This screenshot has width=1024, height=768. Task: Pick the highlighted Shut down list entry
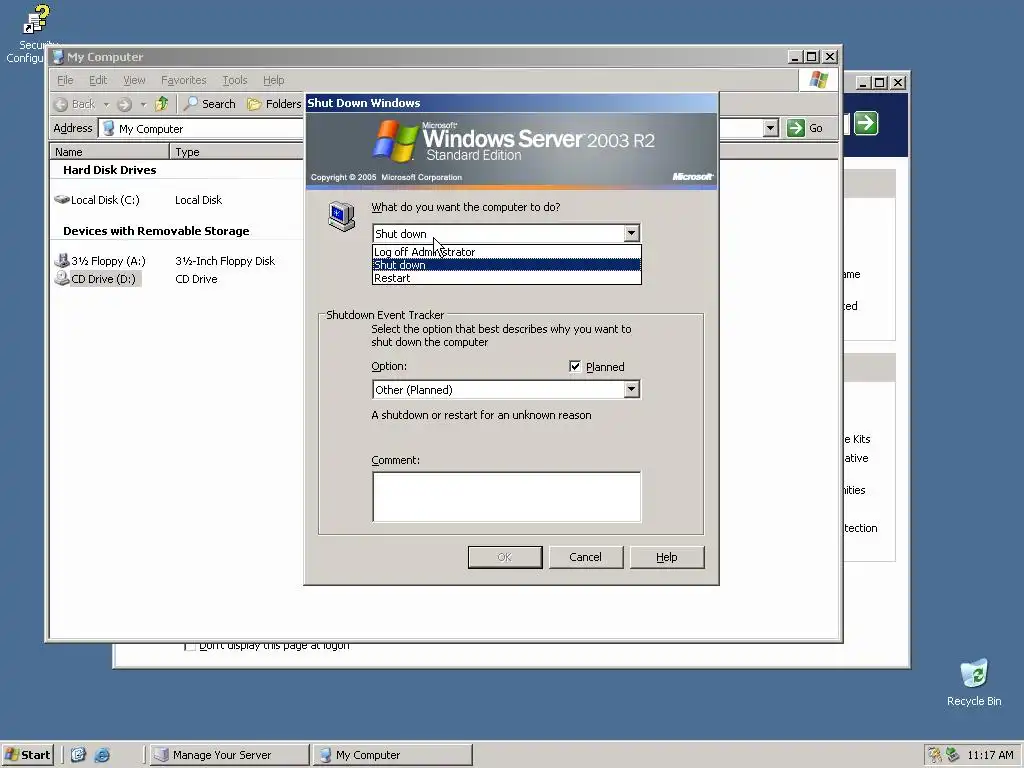[x=507, y=265]
